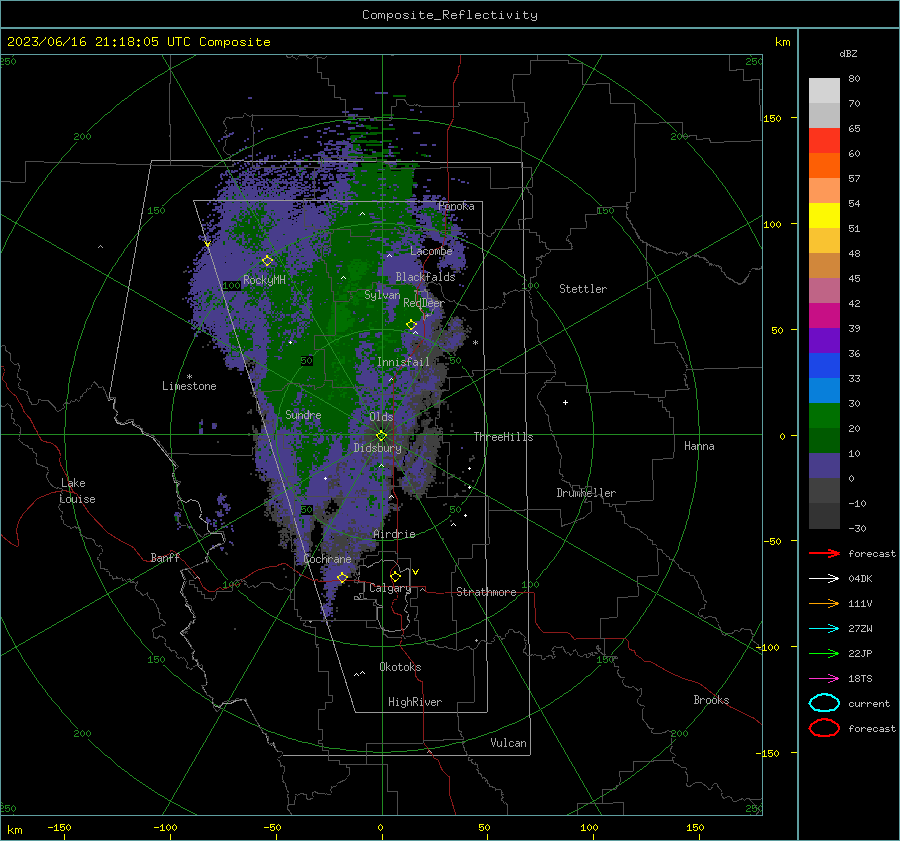The image size is (900, 841).
Task: Click the Olds city label
Action: pos(381,417)
